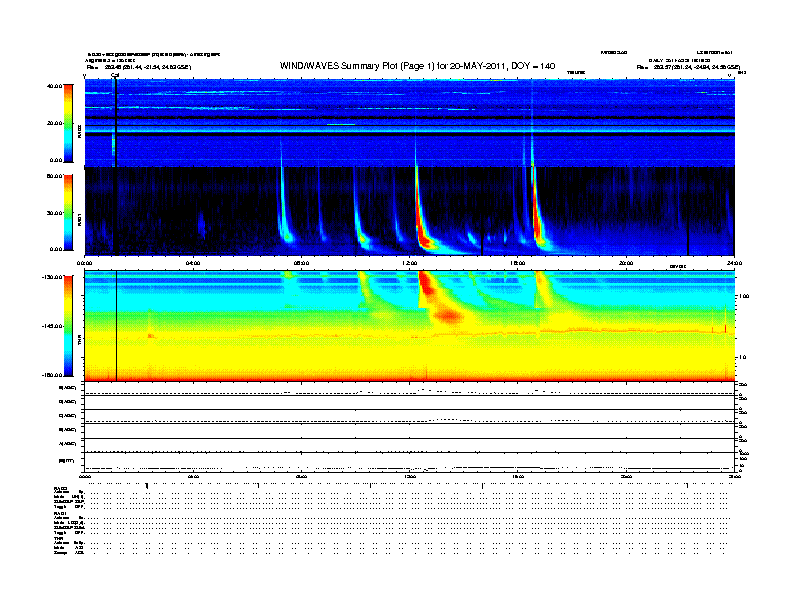Screen dimensions: 792x612
Task: Click the RAD2 panel color scale bar
Action: coord(68,123)
